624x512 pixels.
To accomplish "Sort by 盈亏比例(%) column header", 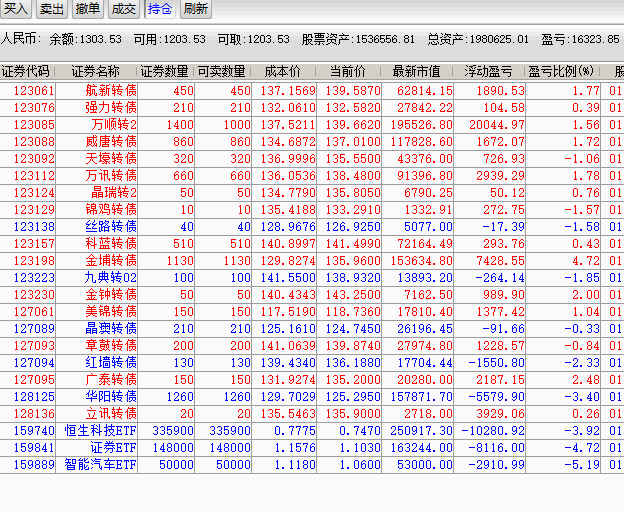I will [562, 72].
